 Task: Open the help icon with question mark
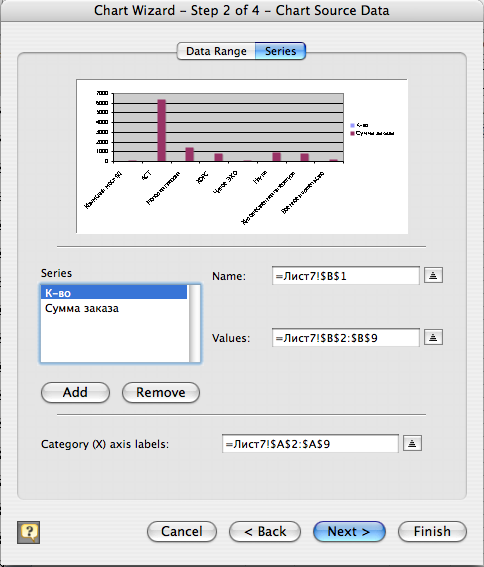coord(29,532)
